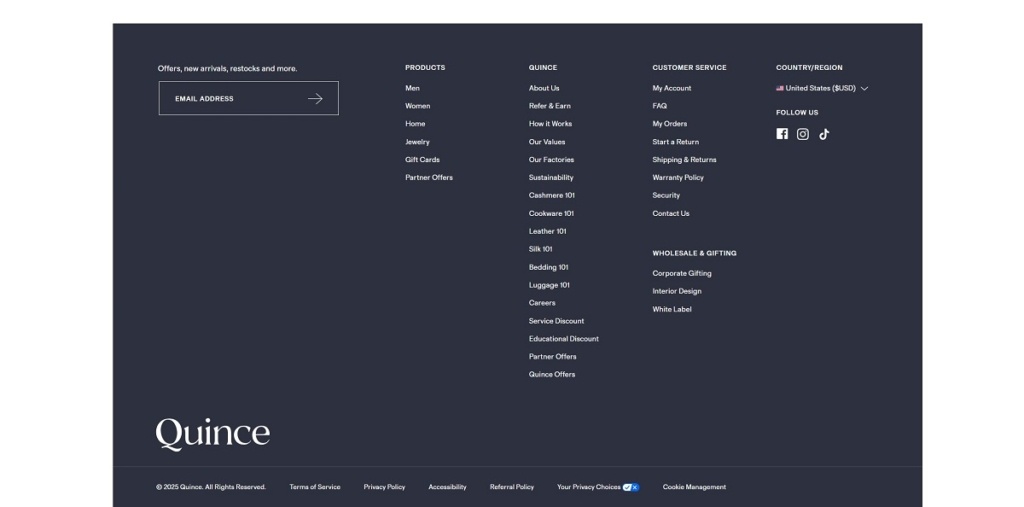Viewport: 1024px width, 507px height.
Task: Open Corporate Gifting link
Action: tap(682, 273)
